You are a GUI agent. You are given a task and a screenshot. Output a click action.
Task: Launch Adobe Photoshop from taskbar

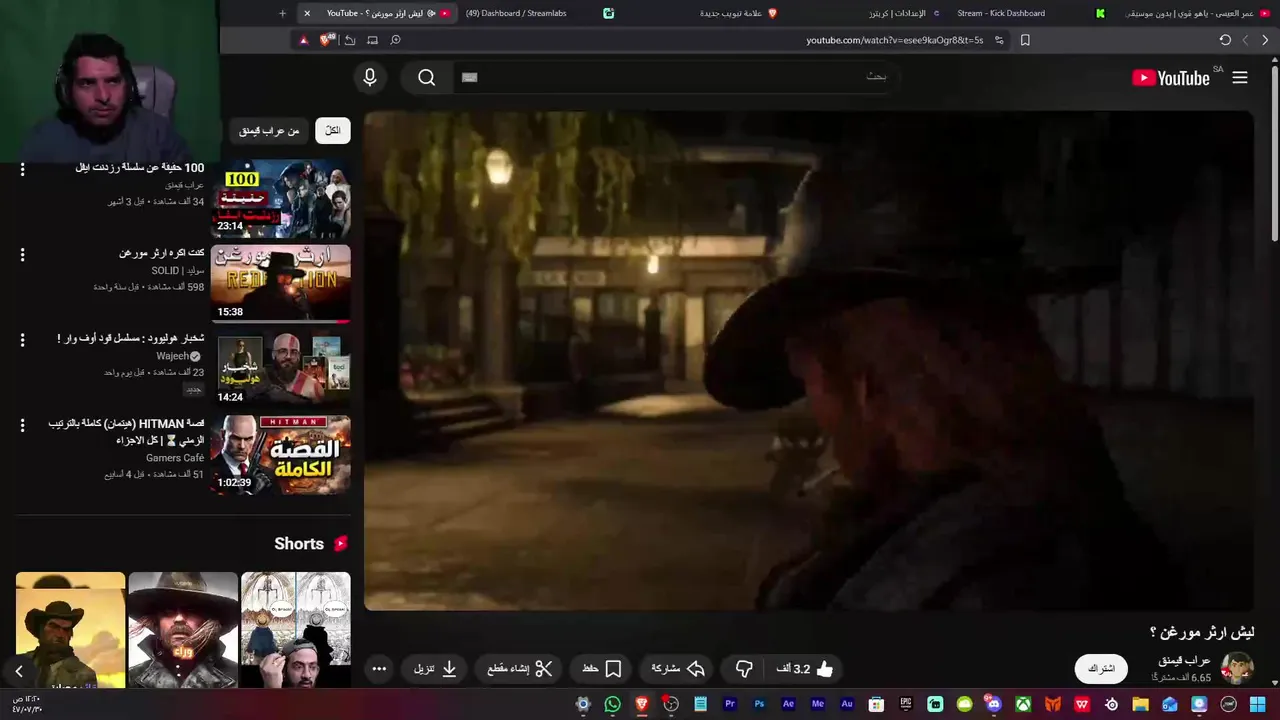(x=759, y=704)
